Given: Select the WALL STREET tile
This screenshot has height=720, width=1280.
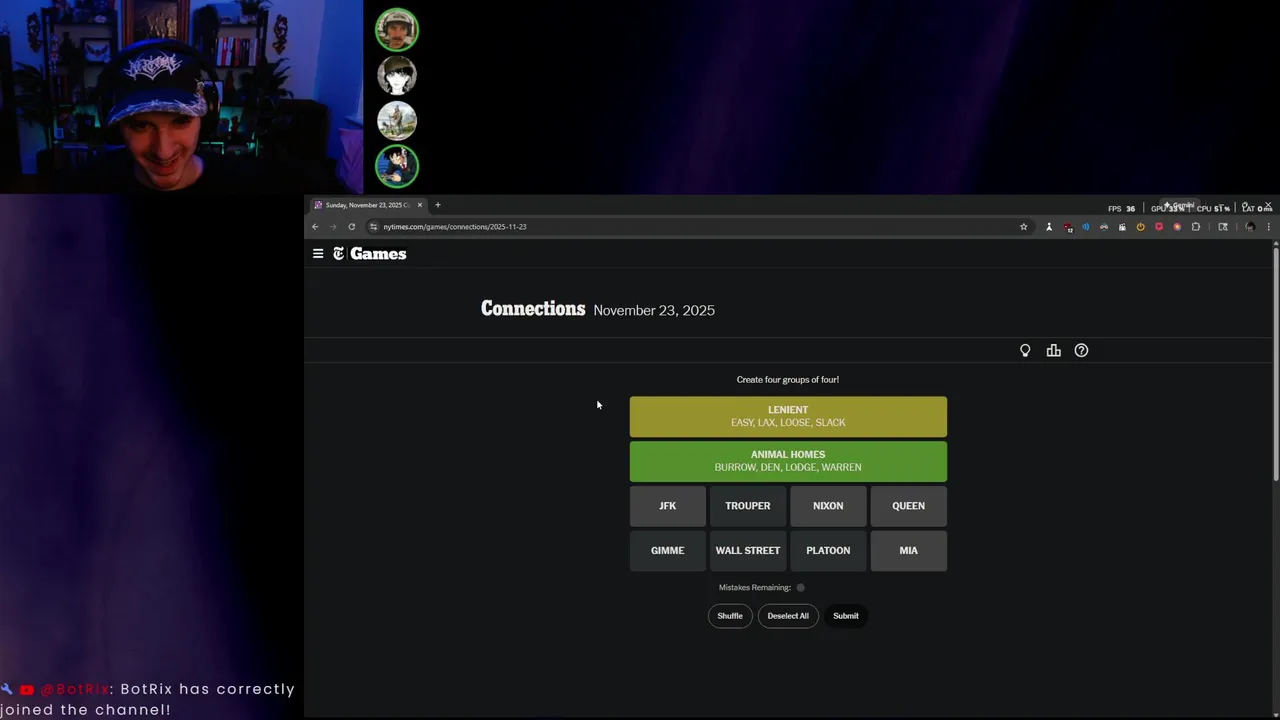Looking at the screenshot, I should [x=748, y=551].
